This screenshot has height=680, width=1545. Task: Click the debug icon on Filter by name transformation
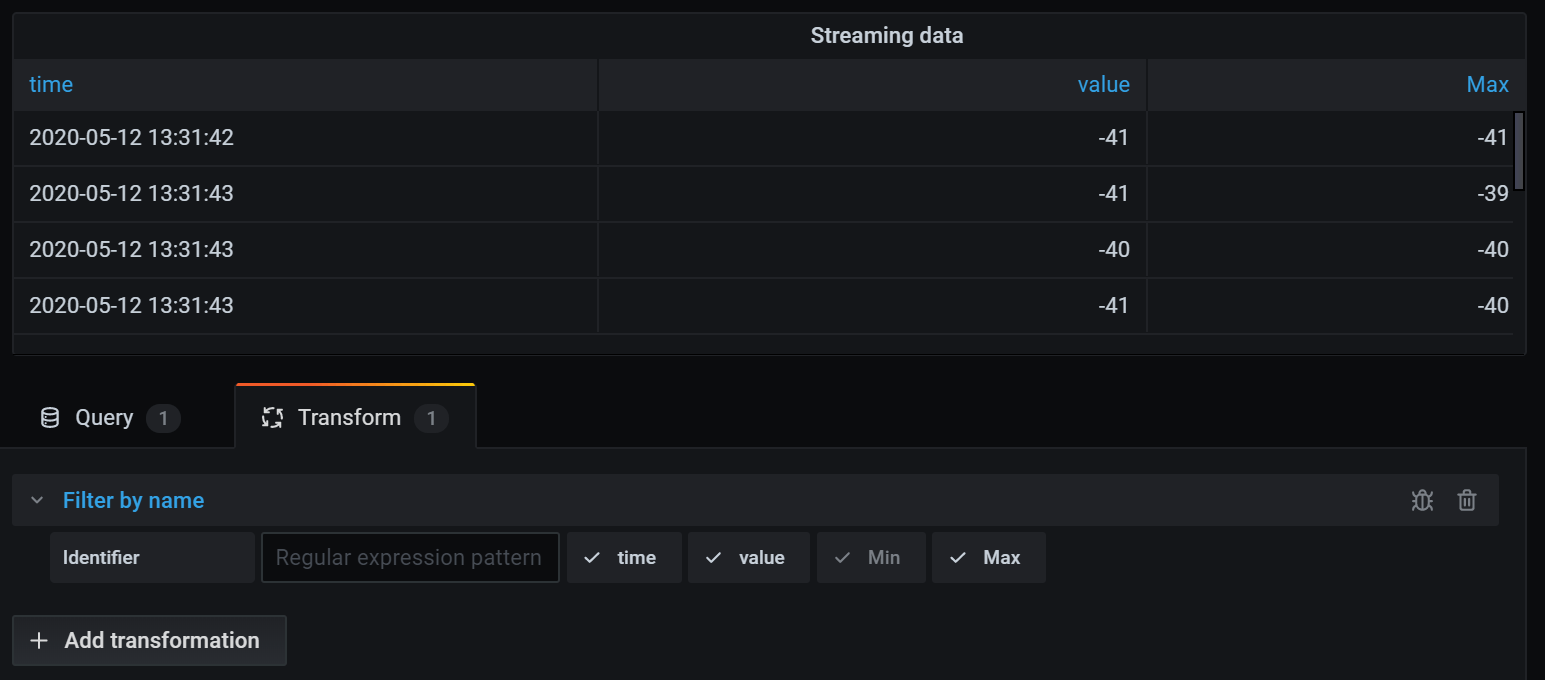coord(1422,499)
